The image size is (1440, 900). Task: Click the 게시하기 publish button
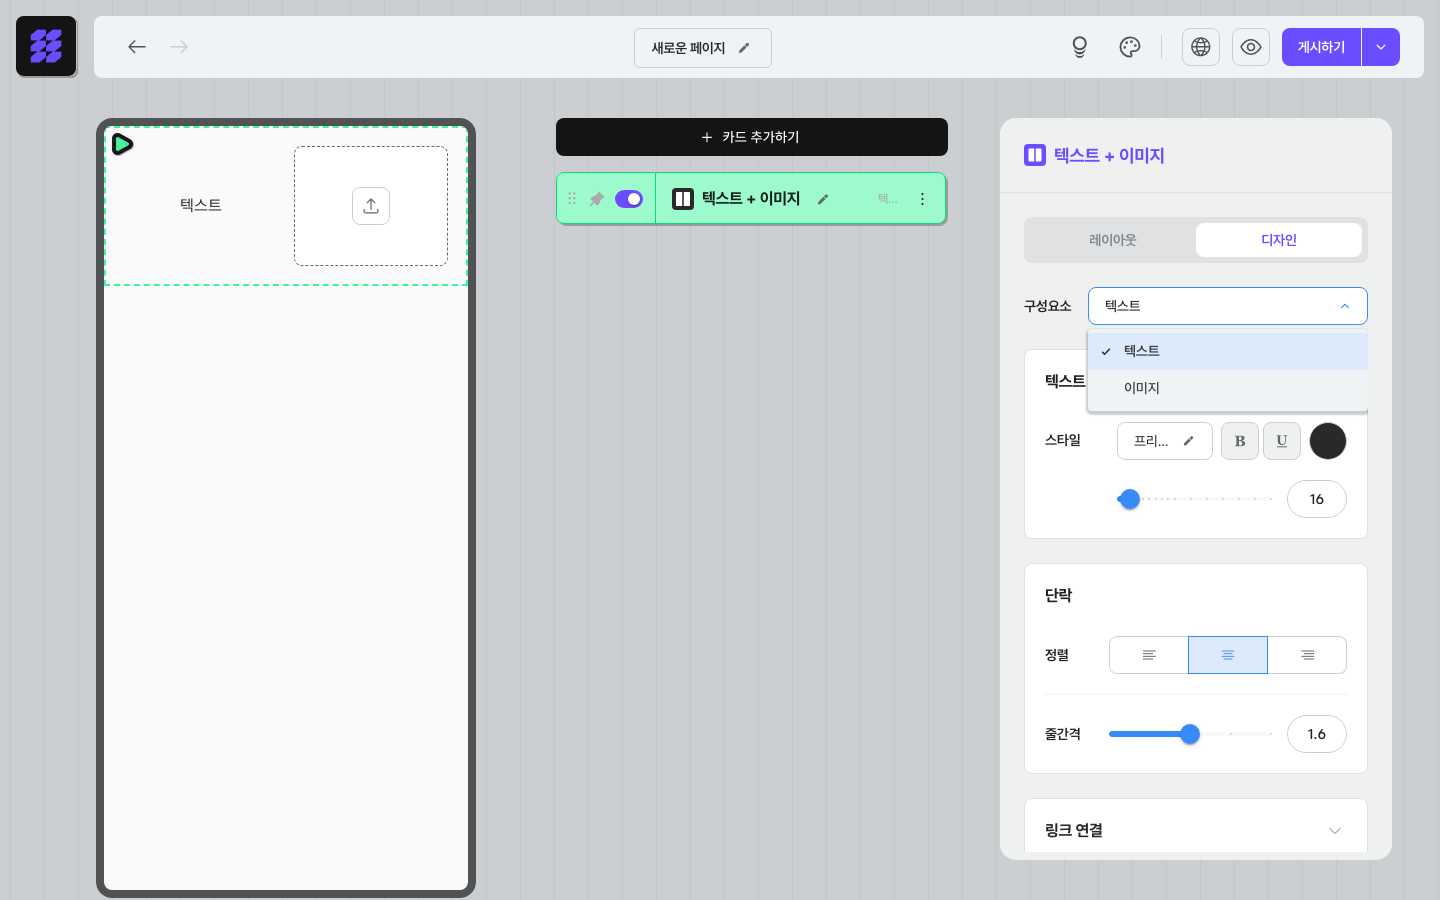click(x=1321, y=47)
